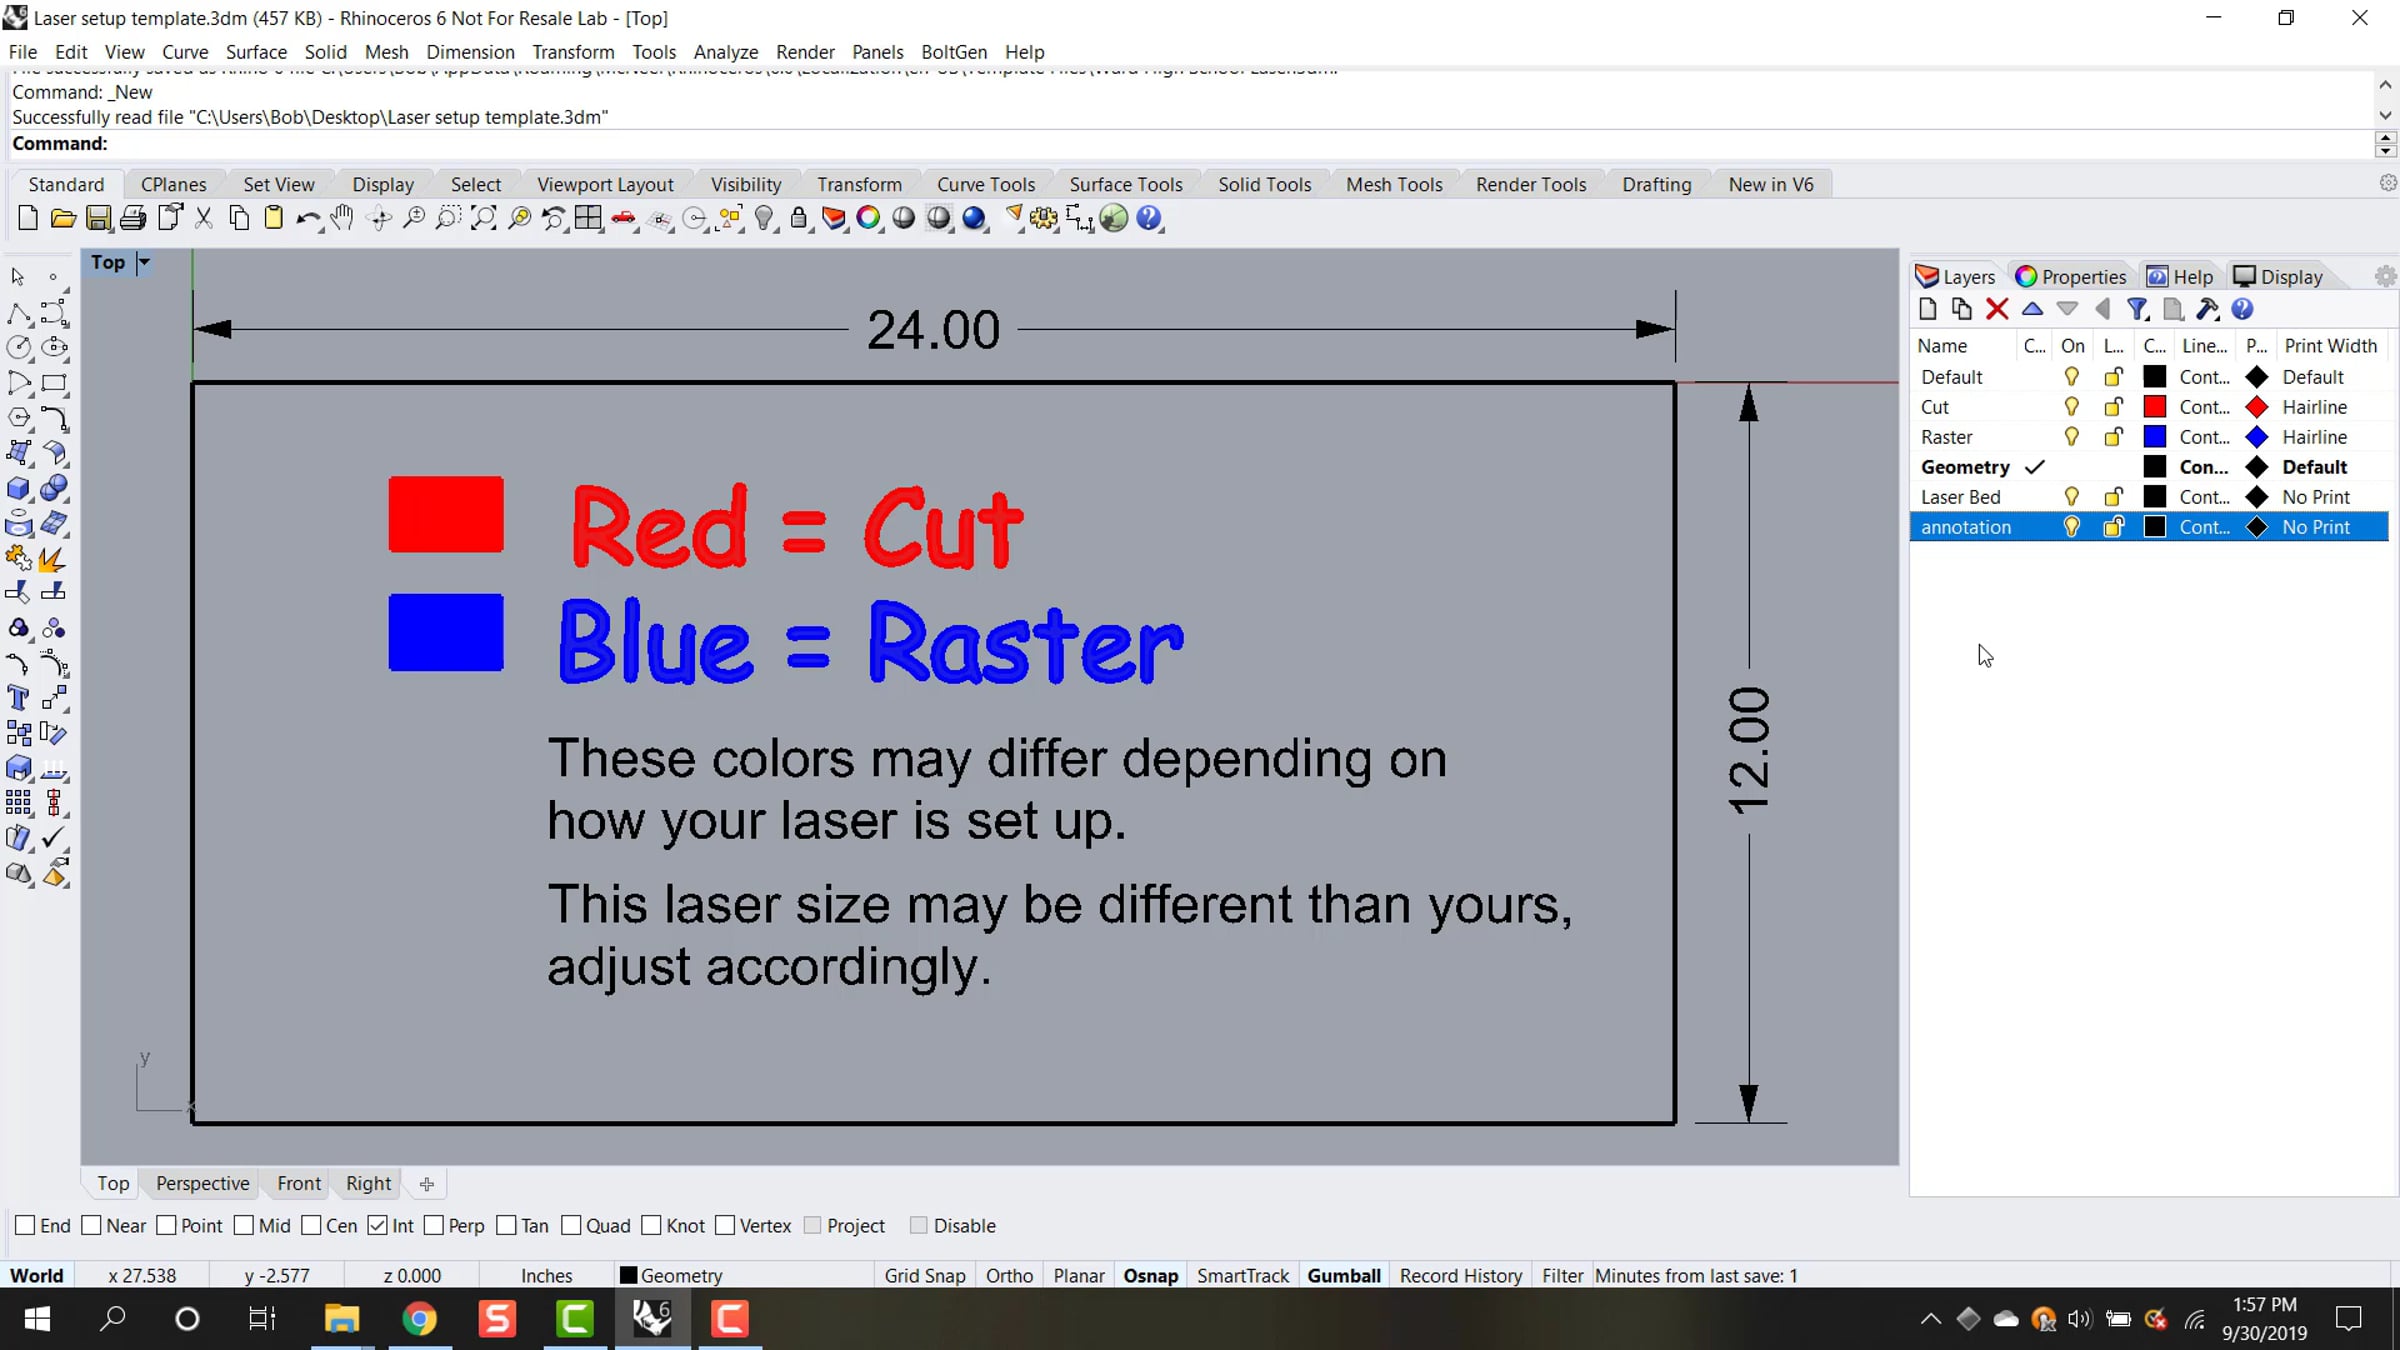The image size is (2400, 1350).
Task: Activate the Pan hand tool
Action: tap(343, 218)
